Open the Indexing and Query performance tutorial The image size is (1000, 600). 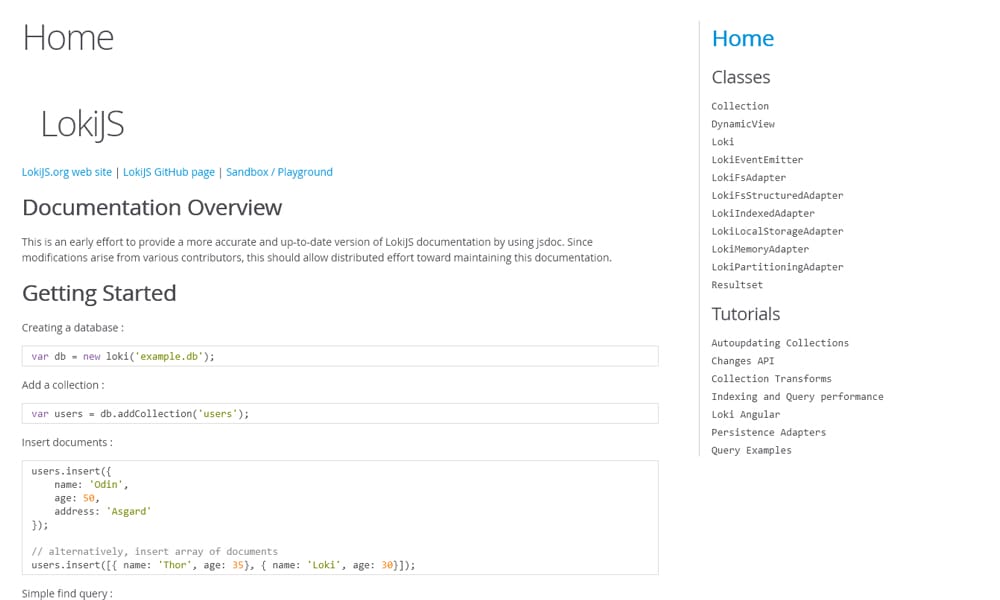tap(797, 396)
